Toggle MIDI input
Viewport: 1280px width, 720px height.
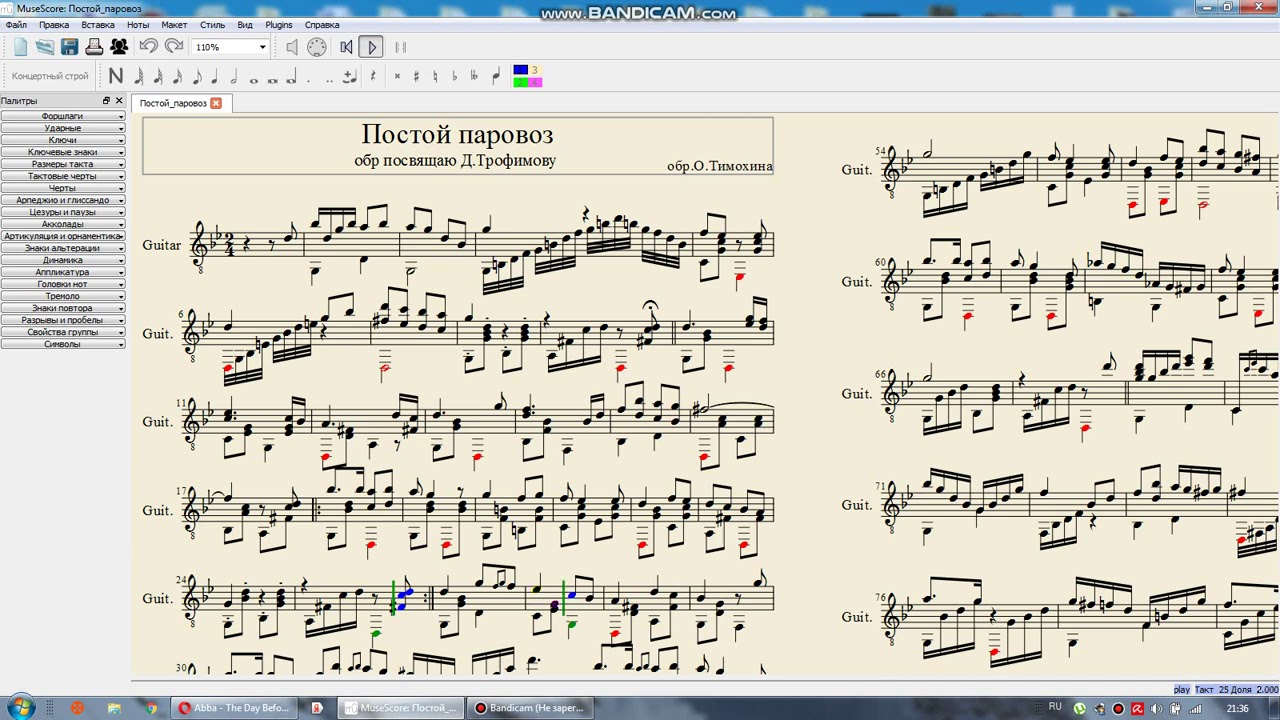pos(317,47)
